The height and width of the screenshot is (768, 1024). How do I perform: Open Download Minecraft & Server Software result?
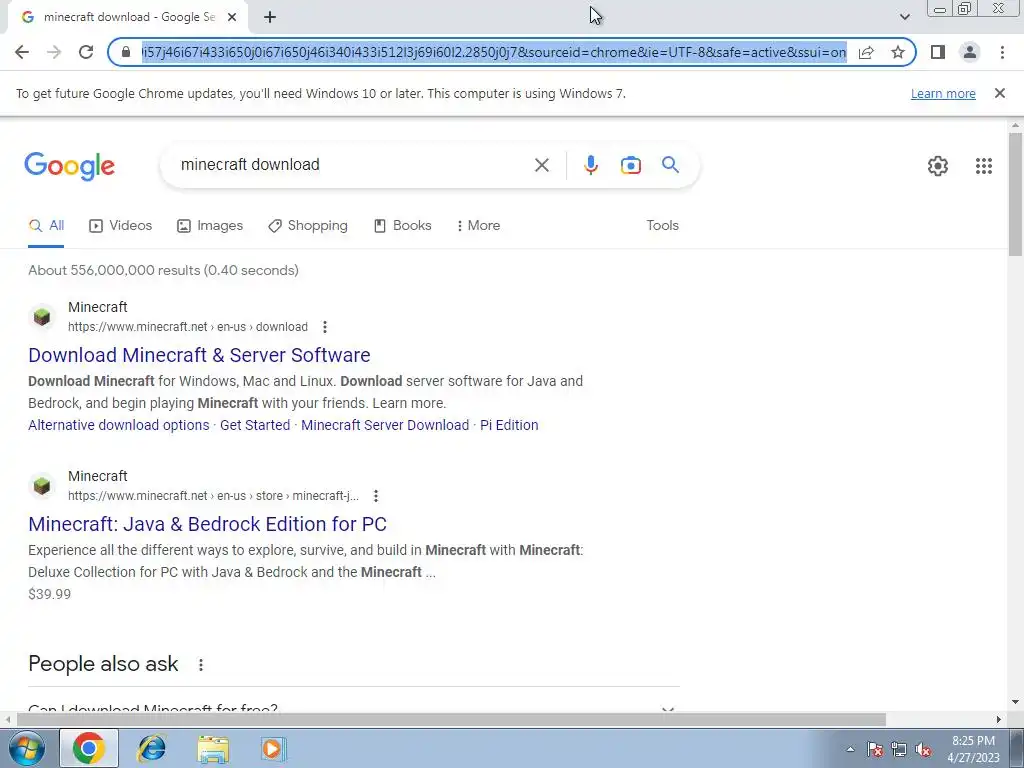(x=199, y=355)
